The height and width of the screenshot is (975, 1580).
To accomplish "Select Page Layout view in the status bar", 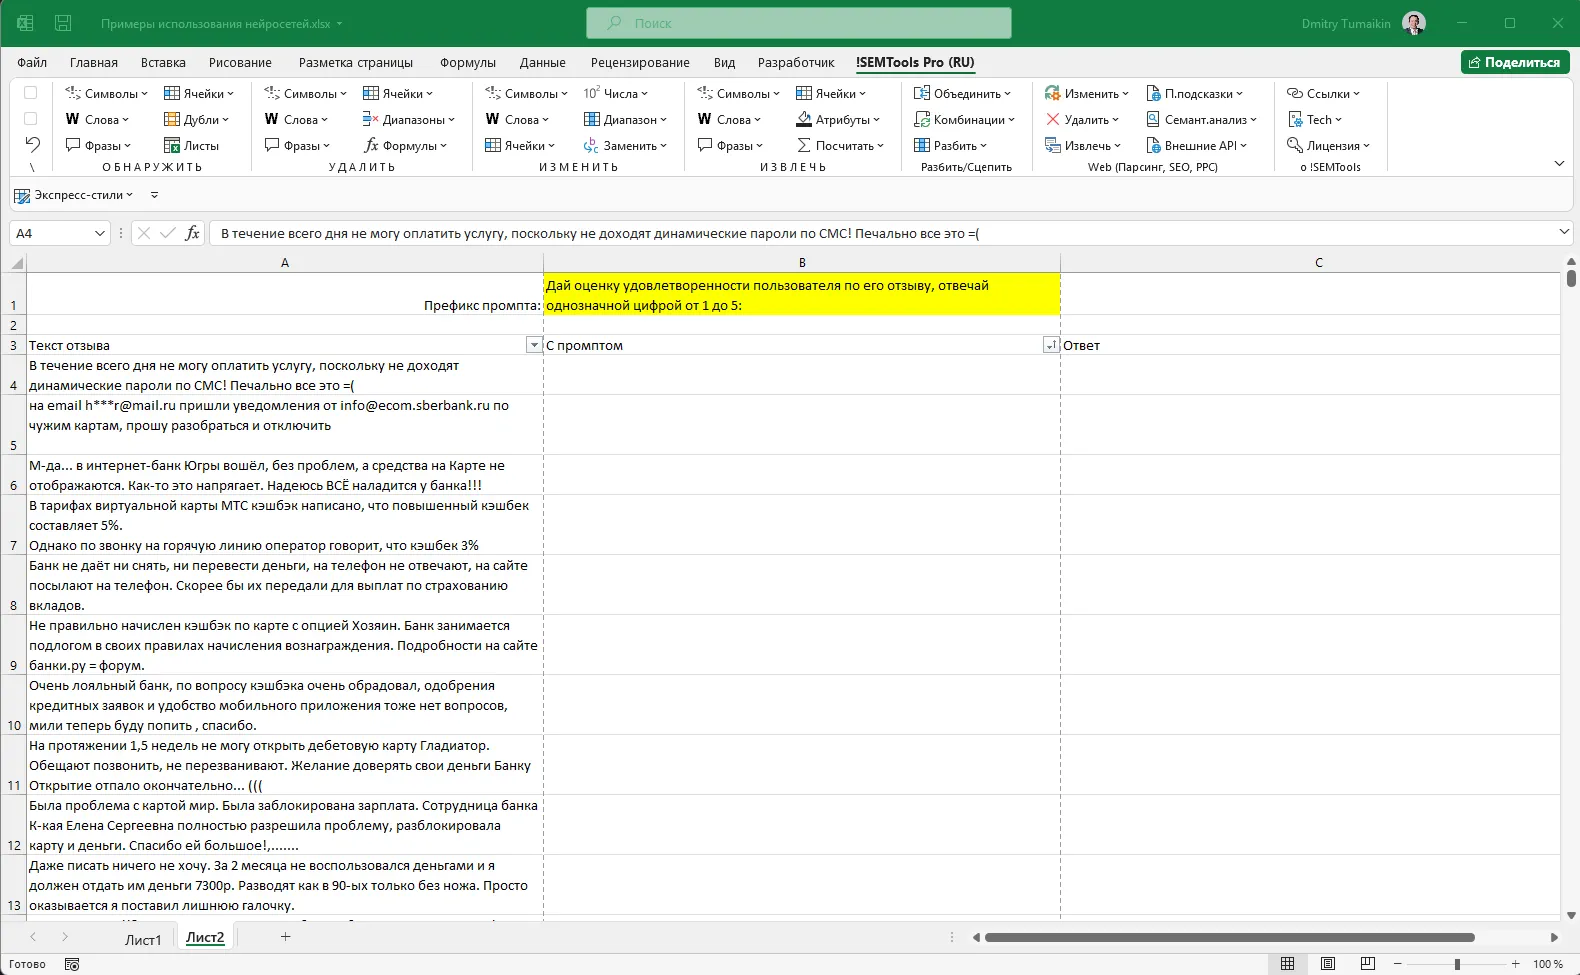I will (x=1327, y=964).
